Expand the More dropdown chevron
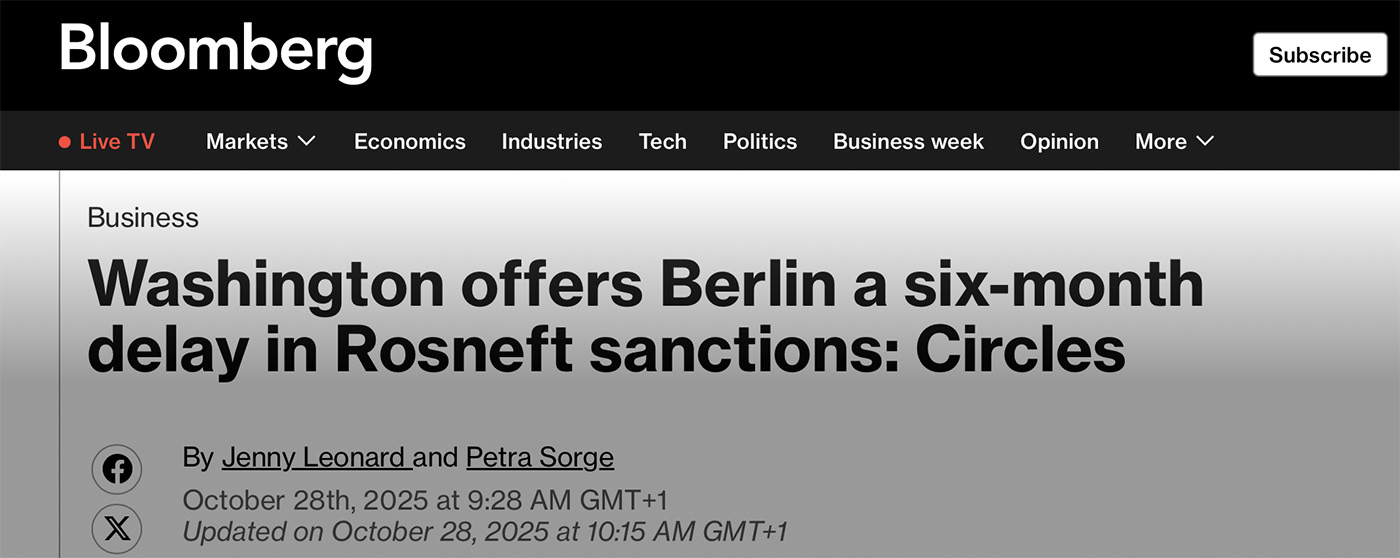Image resolution: width=1400 pixels, height=558 pixels. point(1205,142)
